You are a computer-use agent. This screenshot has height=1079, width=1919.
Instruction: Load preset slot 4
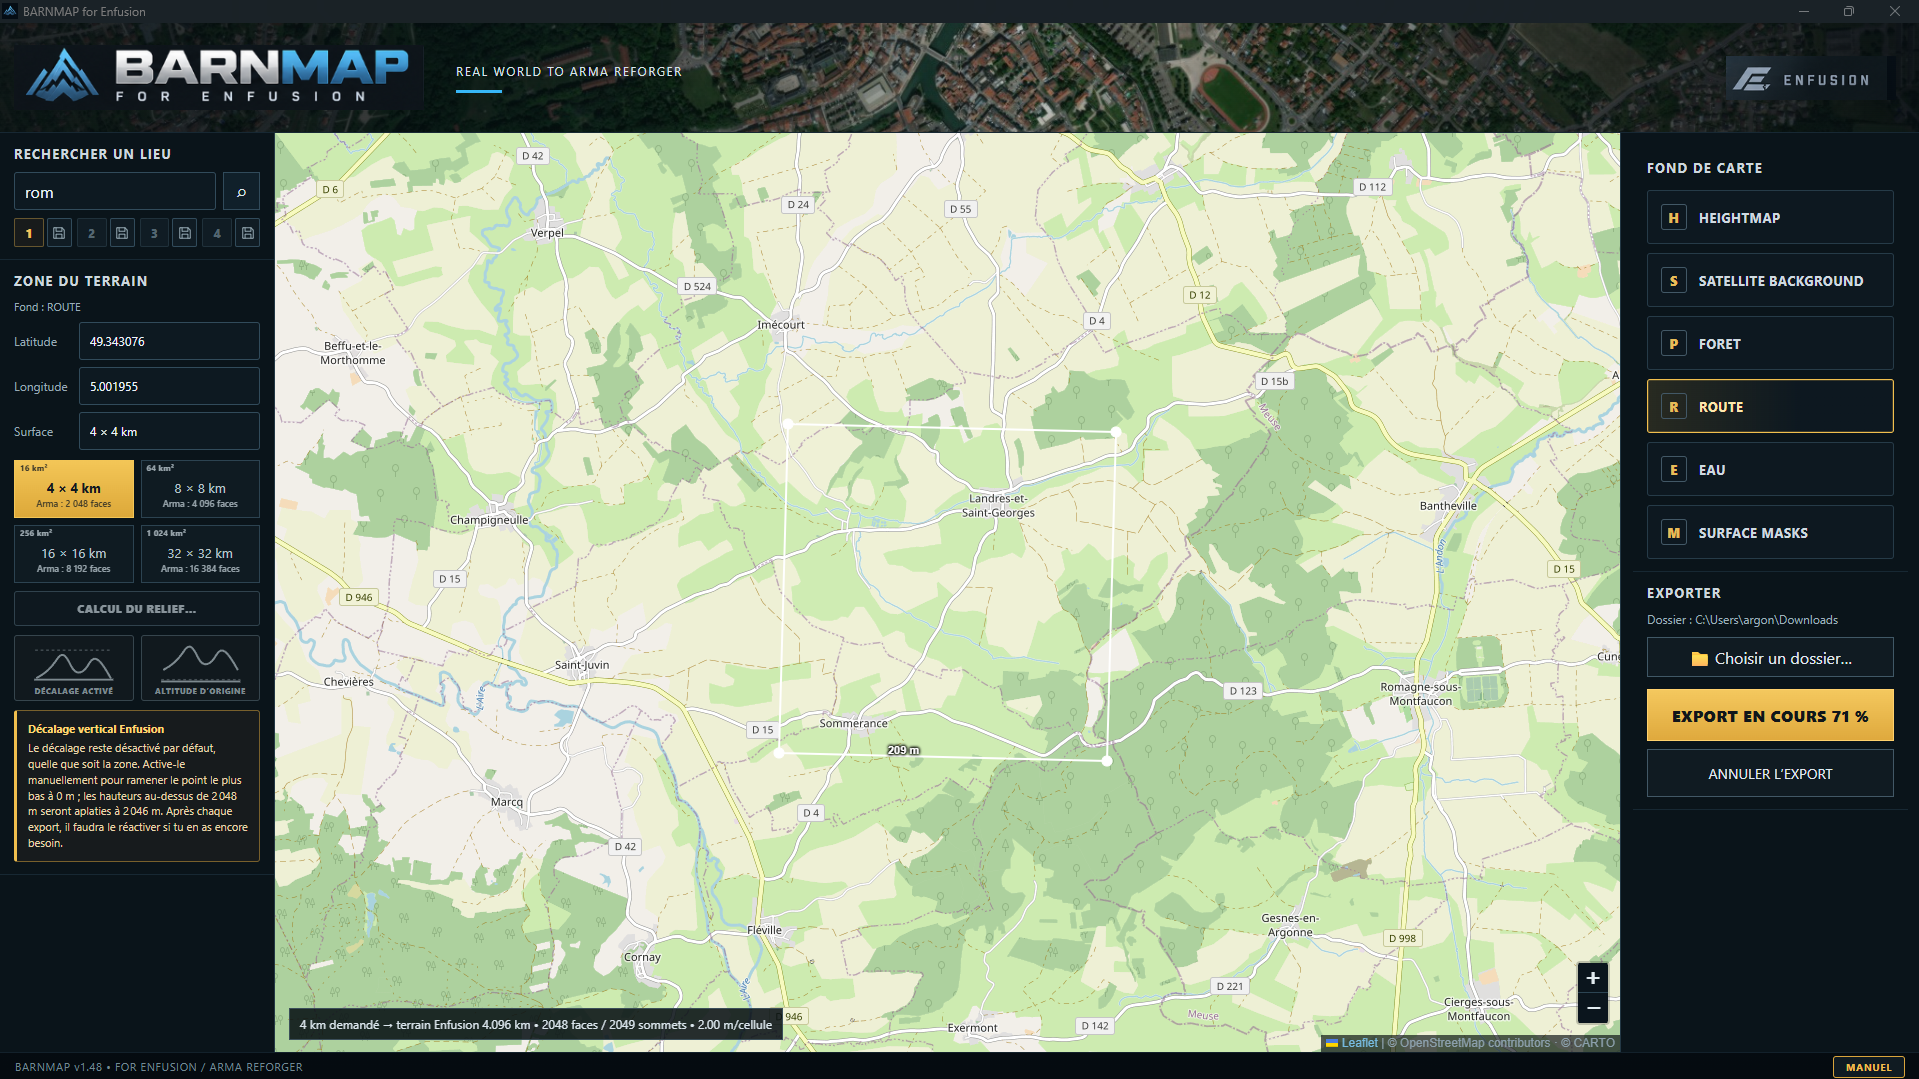click(217, 233)
